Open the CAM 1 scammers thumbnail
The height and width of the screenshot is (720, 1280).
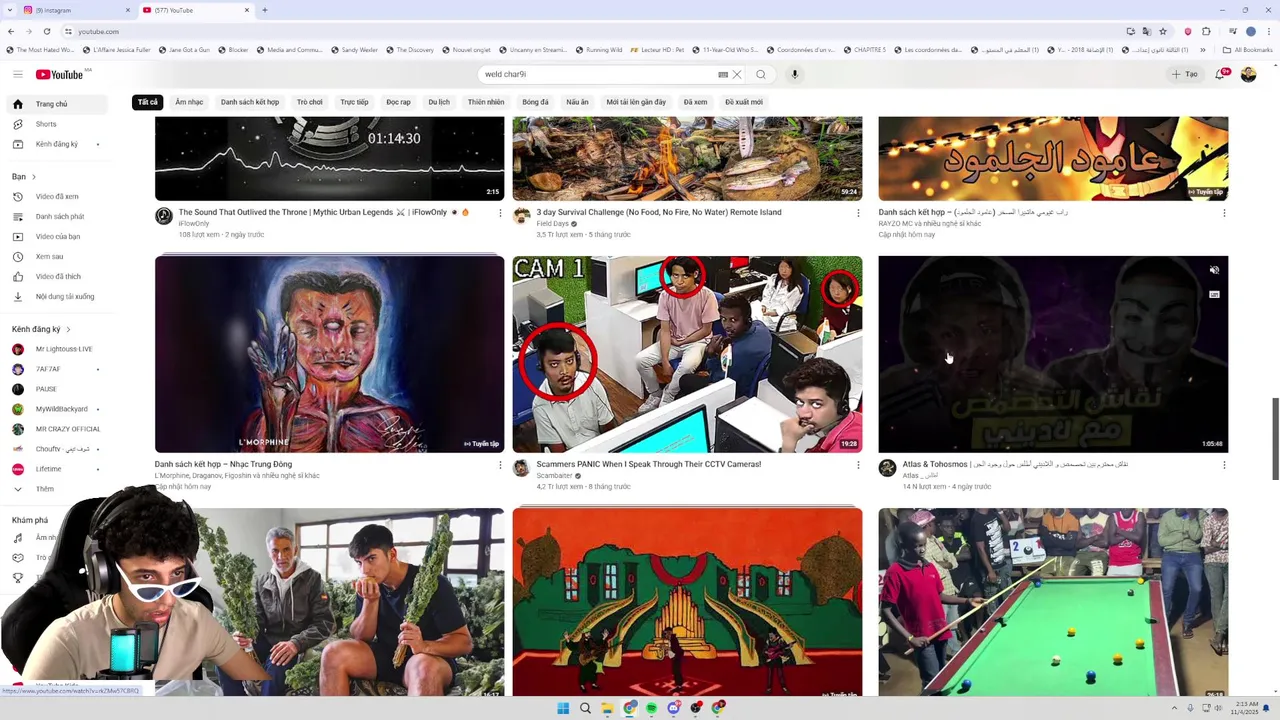687,354
